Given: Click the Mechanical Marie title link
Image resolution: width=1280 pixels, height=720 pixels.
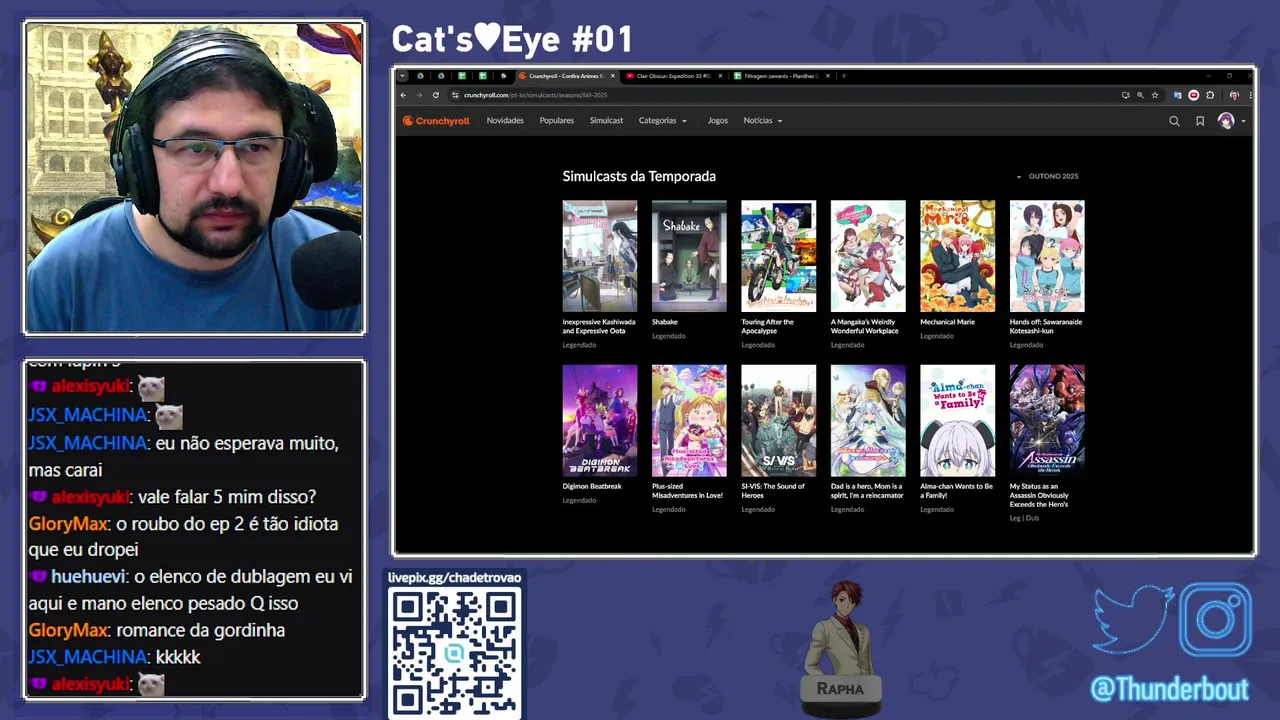Looking at the screenshot, I should [x=947, y=322].
